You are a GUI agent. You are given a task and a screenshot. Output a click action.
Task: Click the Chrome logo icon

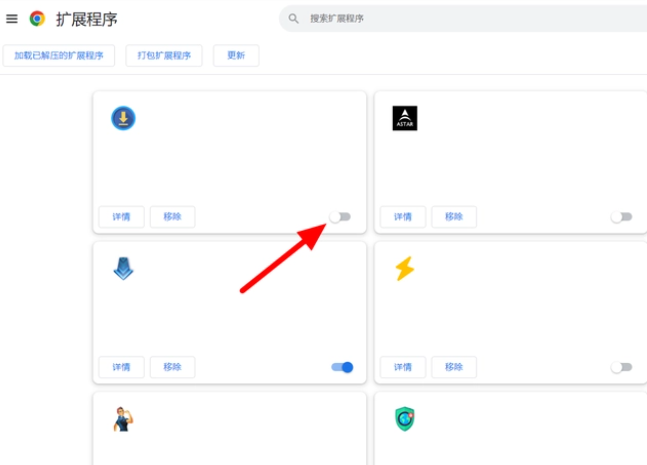(x=37, y=19)
